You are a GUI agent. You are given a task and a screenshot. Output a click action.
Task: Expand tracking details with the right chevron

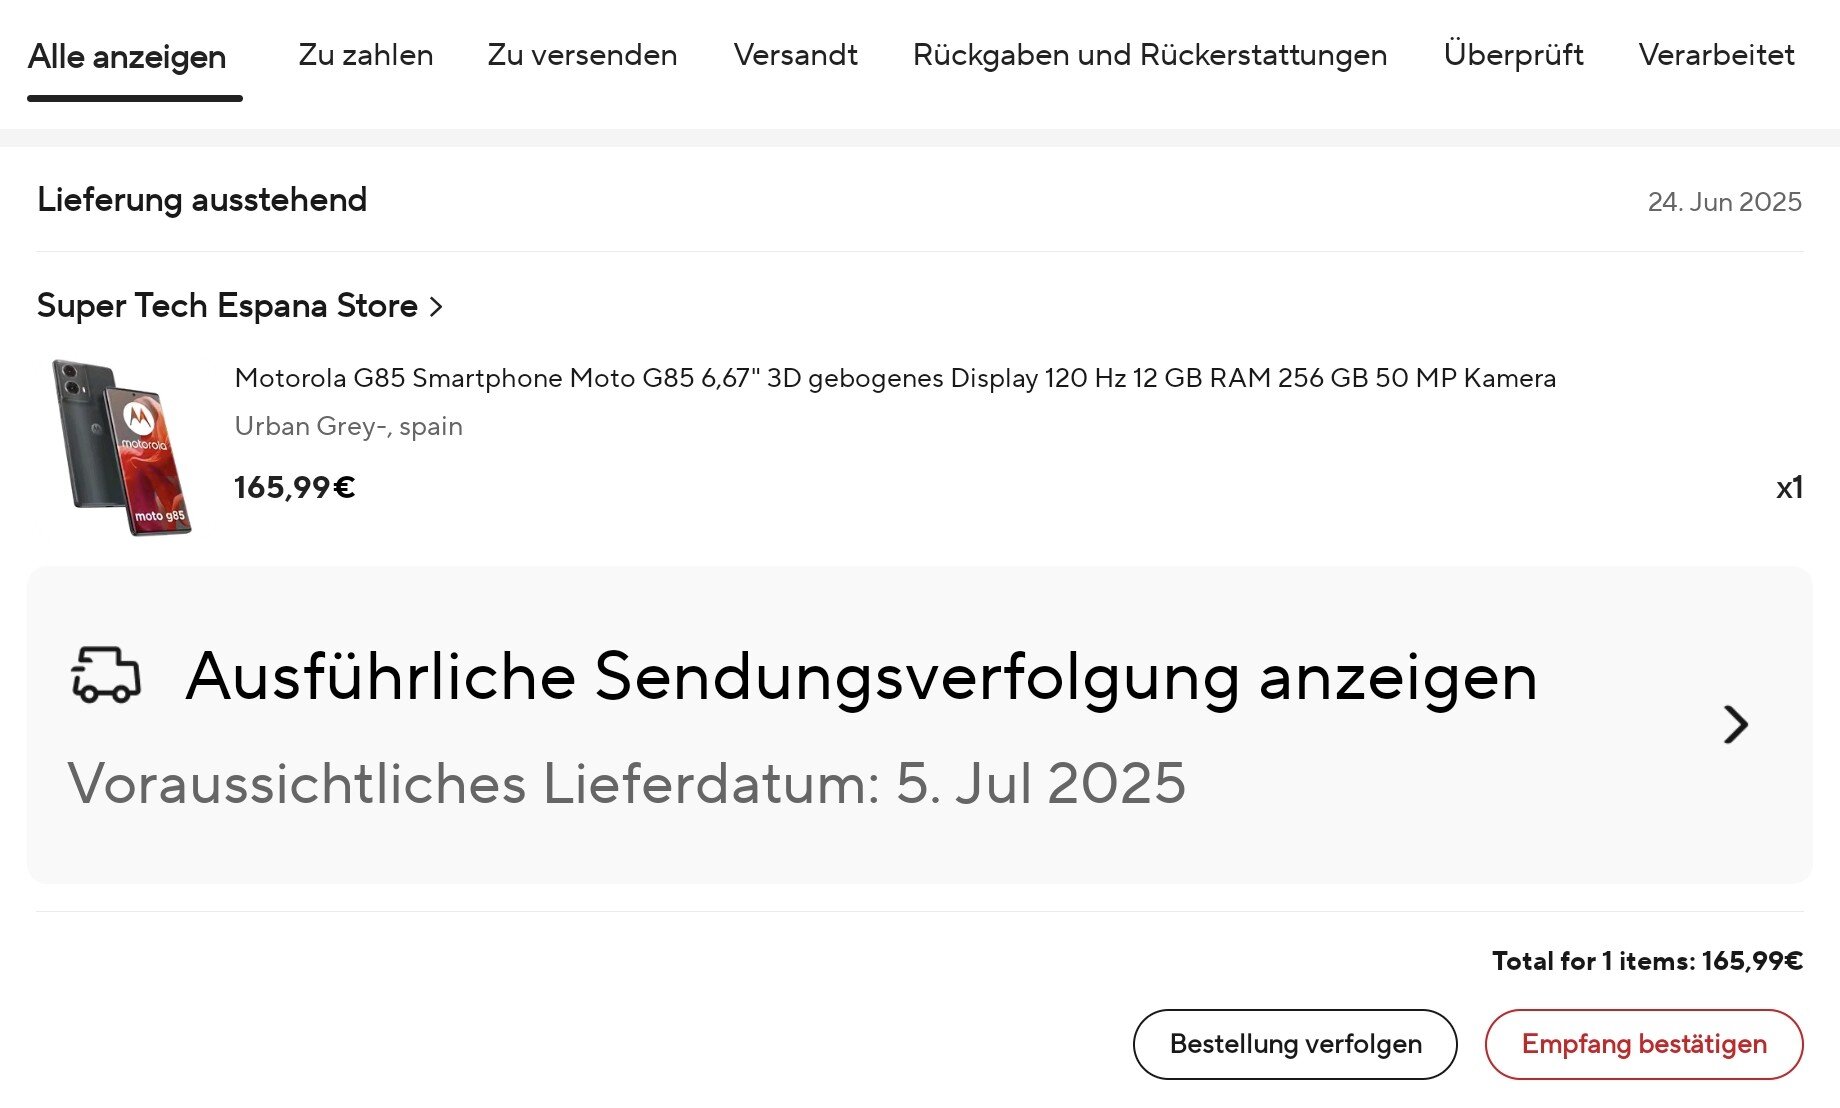point(1735,724)
